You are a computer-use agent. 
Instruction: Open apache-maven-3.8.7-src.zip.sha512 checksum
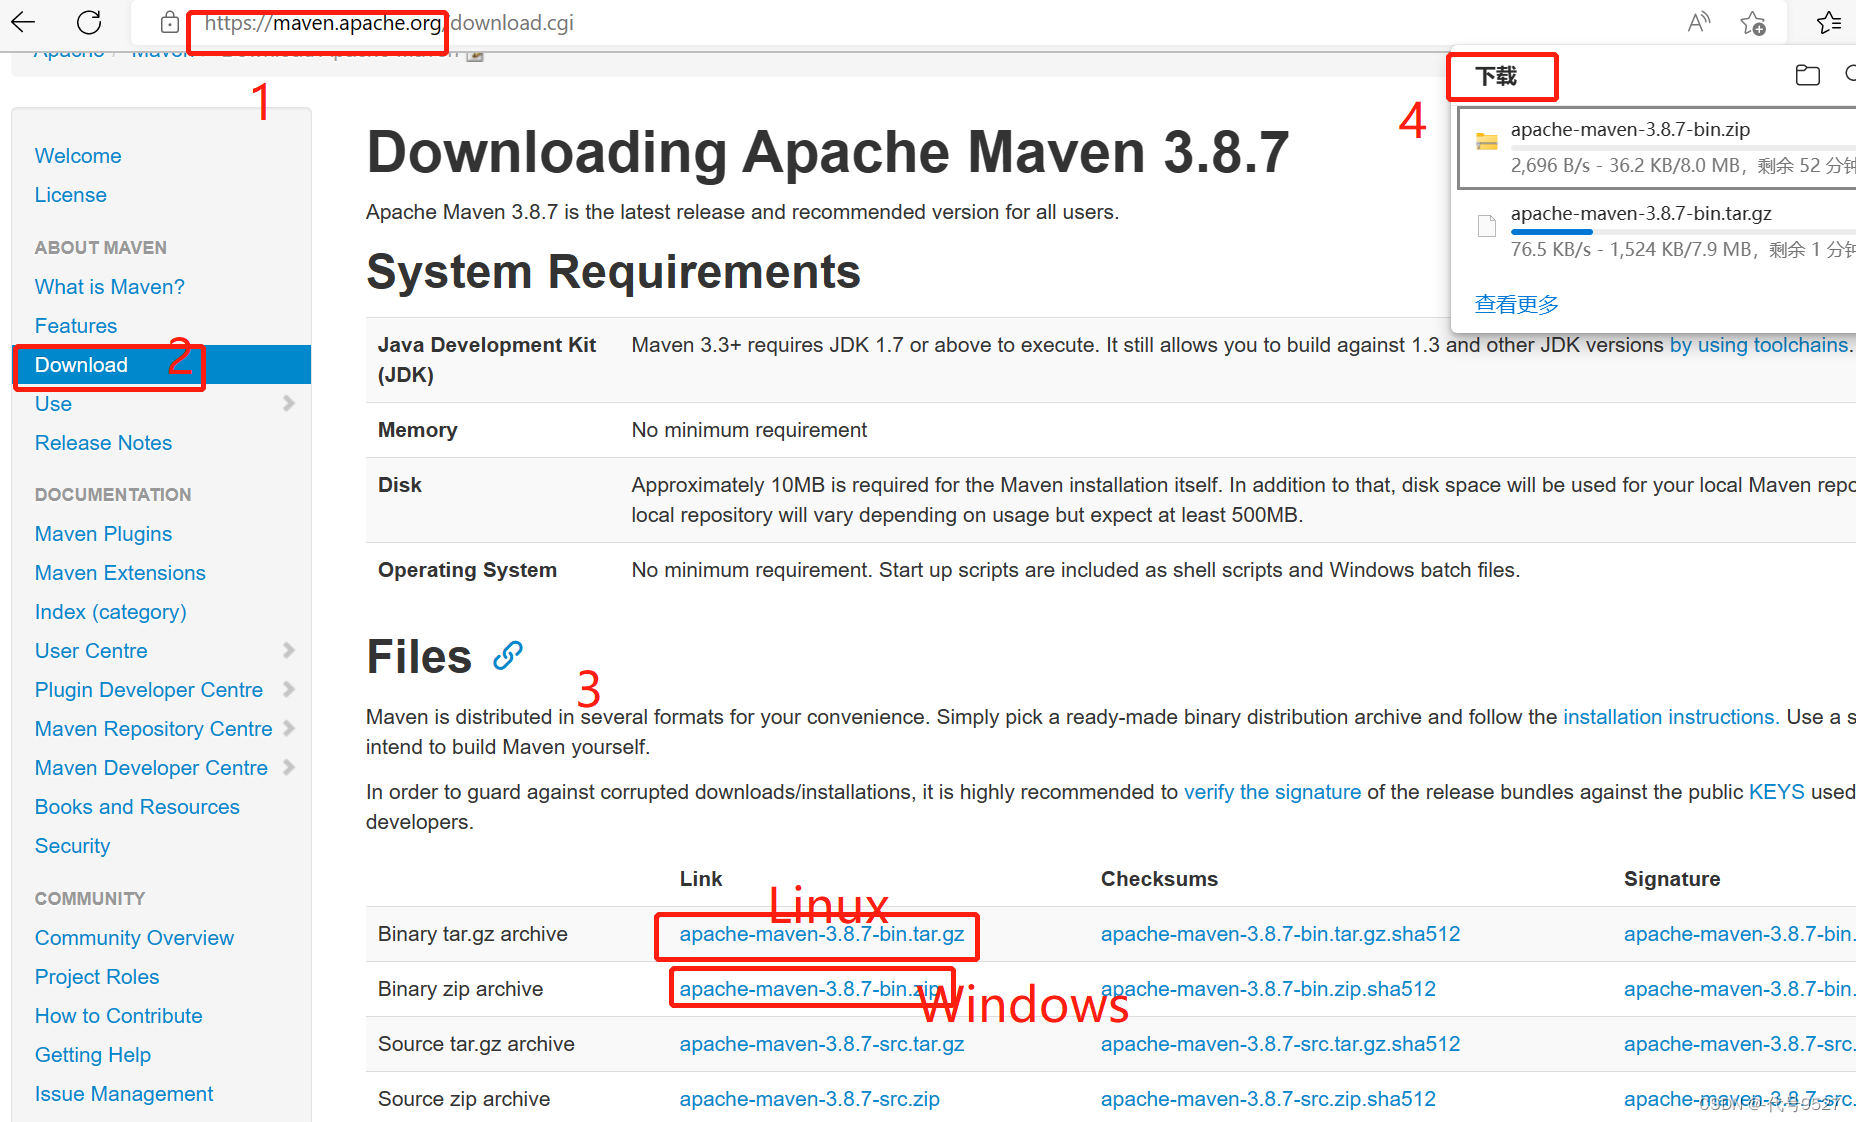[x=1269, y=1099]
